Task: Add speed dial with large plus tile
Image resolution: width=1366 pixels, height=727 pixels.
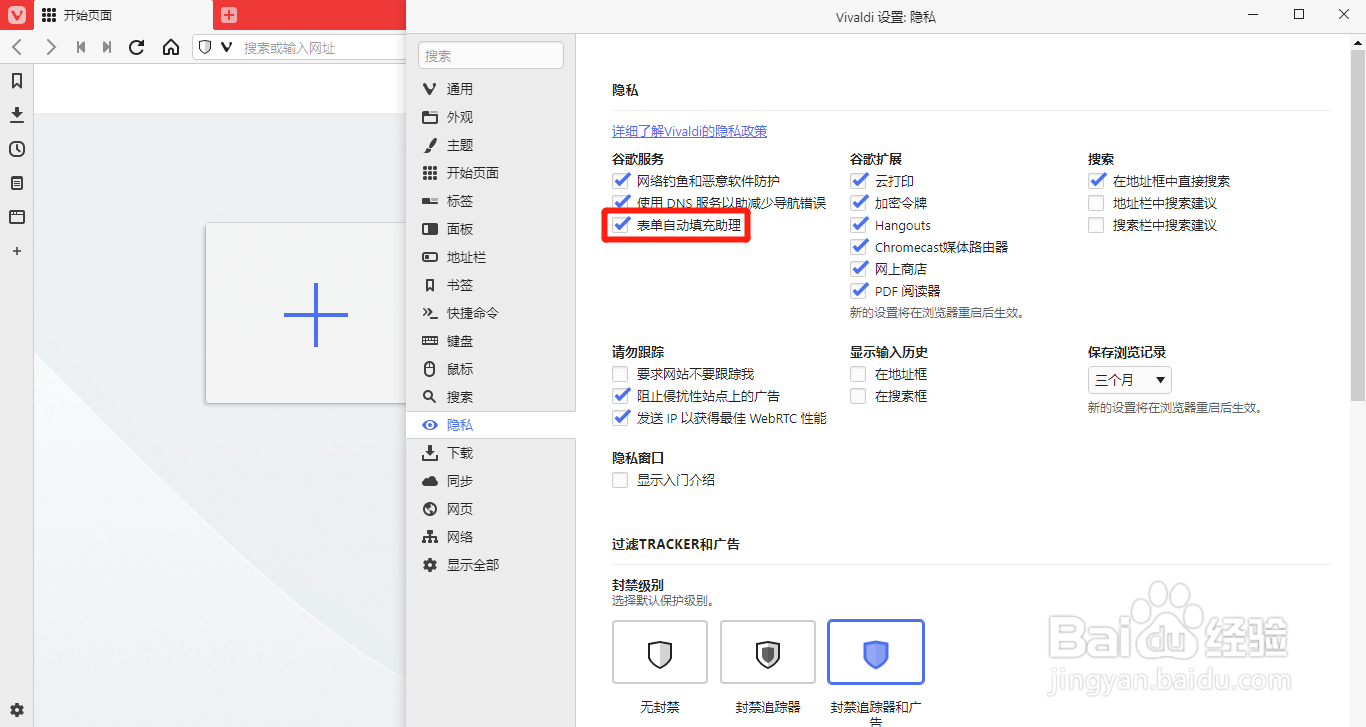Action: click(x=316, y=314)
